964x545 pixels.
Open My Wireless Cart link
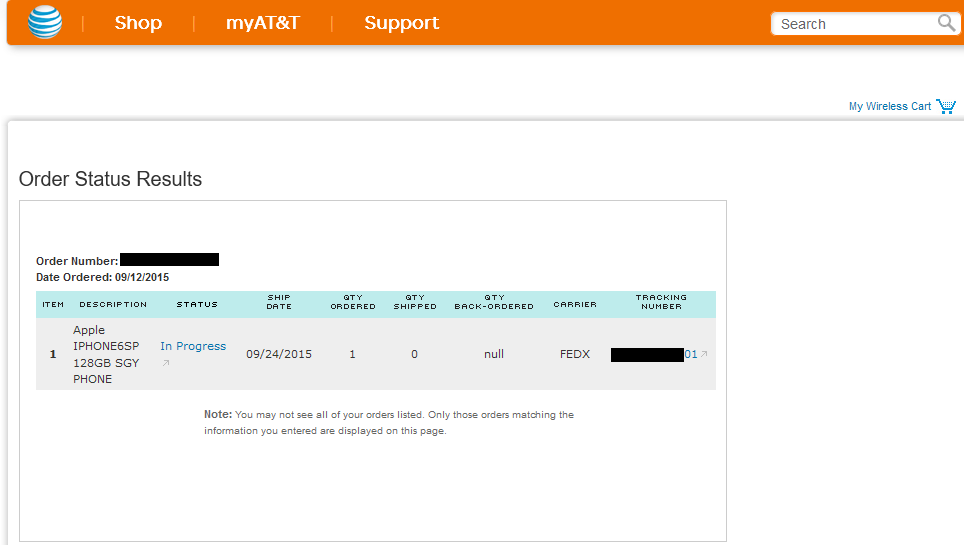(890, 106)
